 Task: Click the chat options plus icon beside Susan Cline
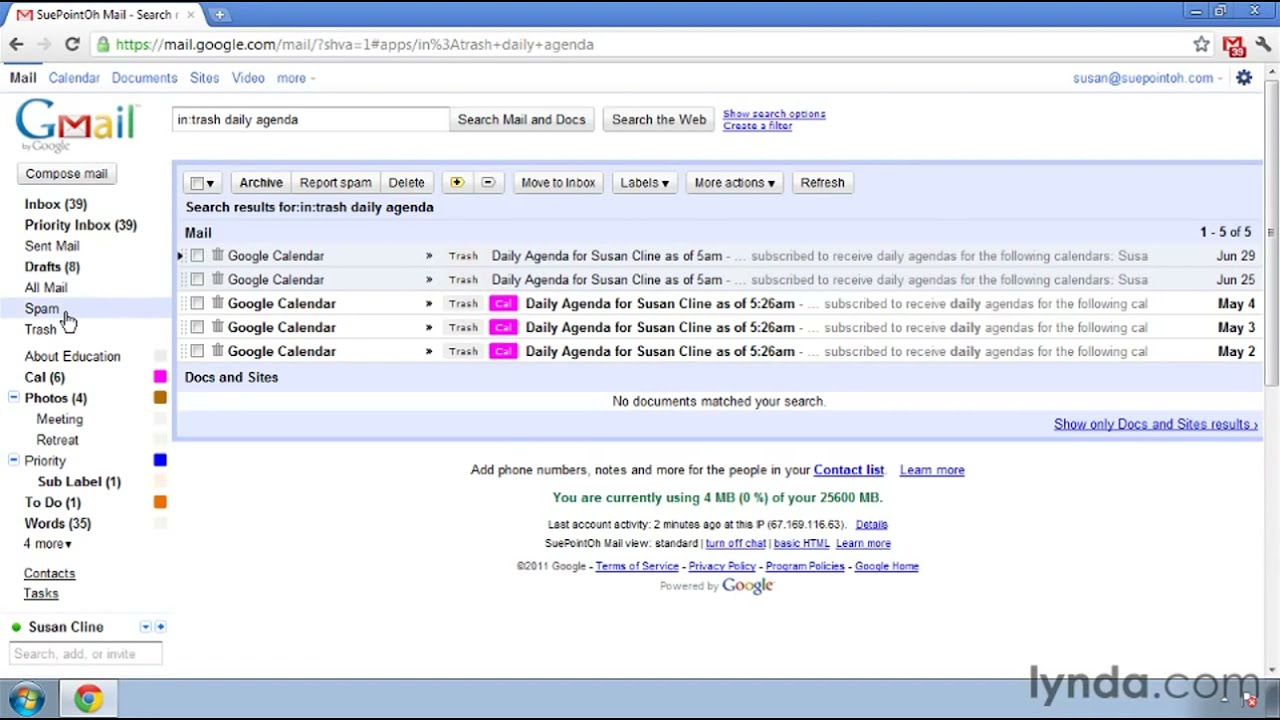(x=160, y=627)
